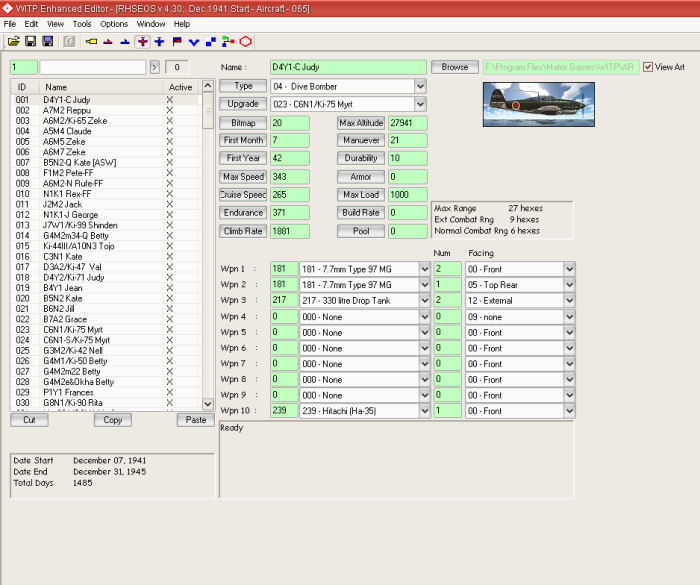Click the black floppy disk save icon
Viewport: 700px width, 585px height.
tap(30, 41)
